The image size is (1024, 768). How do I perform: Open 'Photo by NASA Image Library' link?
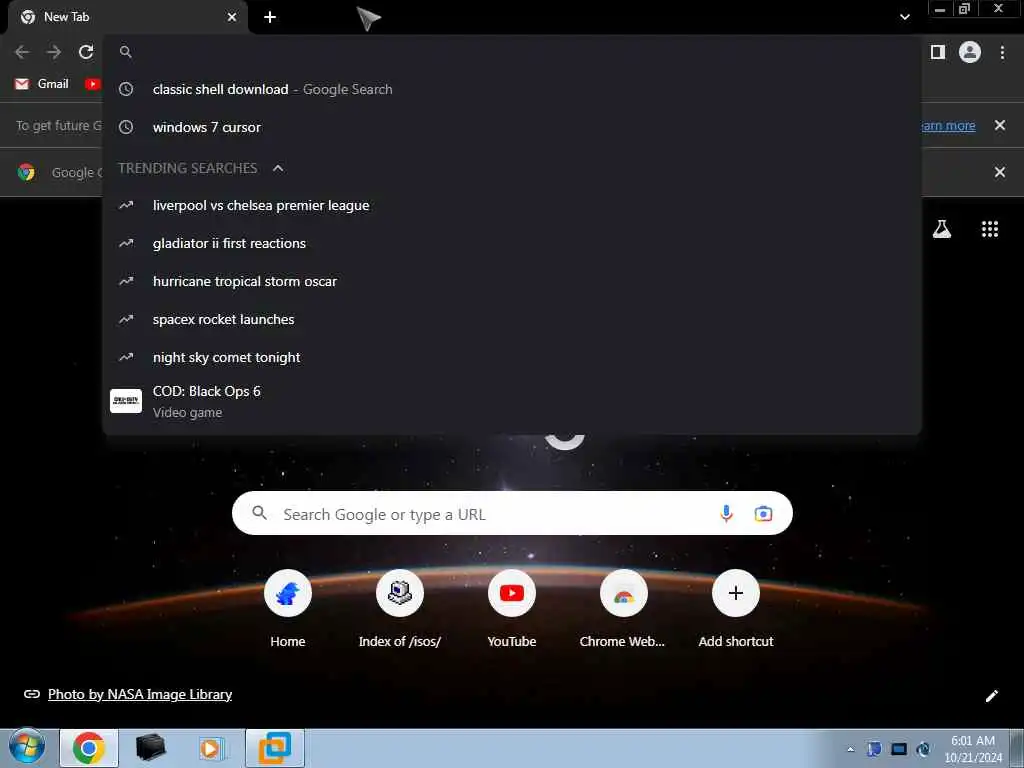(140, 694)
